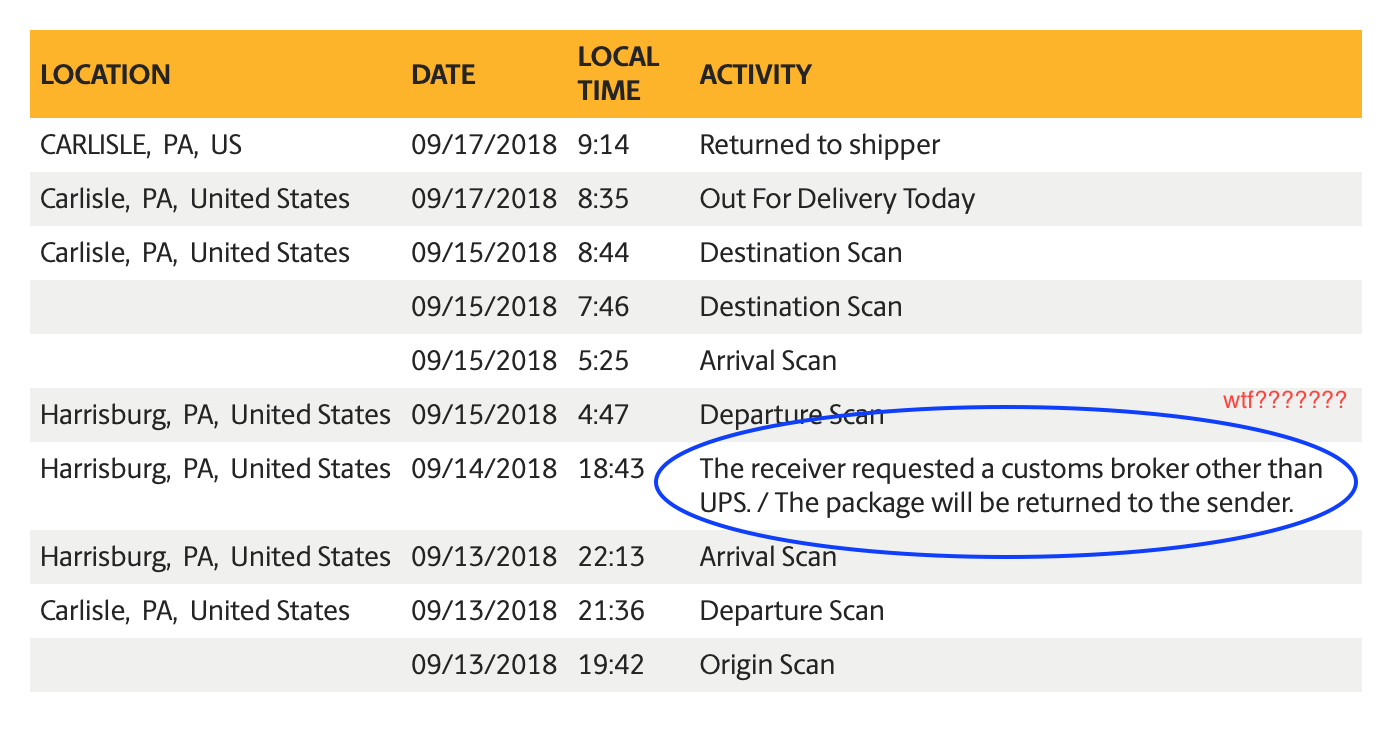Select the Arrival Scan at 22:13
Image resolution: width=1380 pixels, height=730 pixels.
[x=768, y=556]
